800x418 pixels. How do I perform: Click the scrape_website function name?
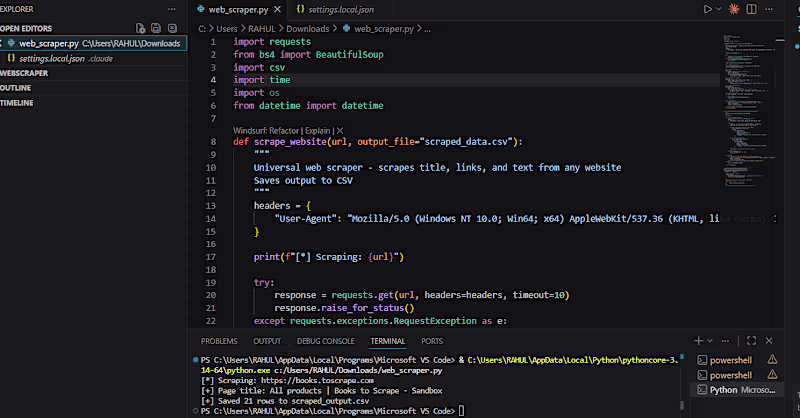tap(290, 142)
